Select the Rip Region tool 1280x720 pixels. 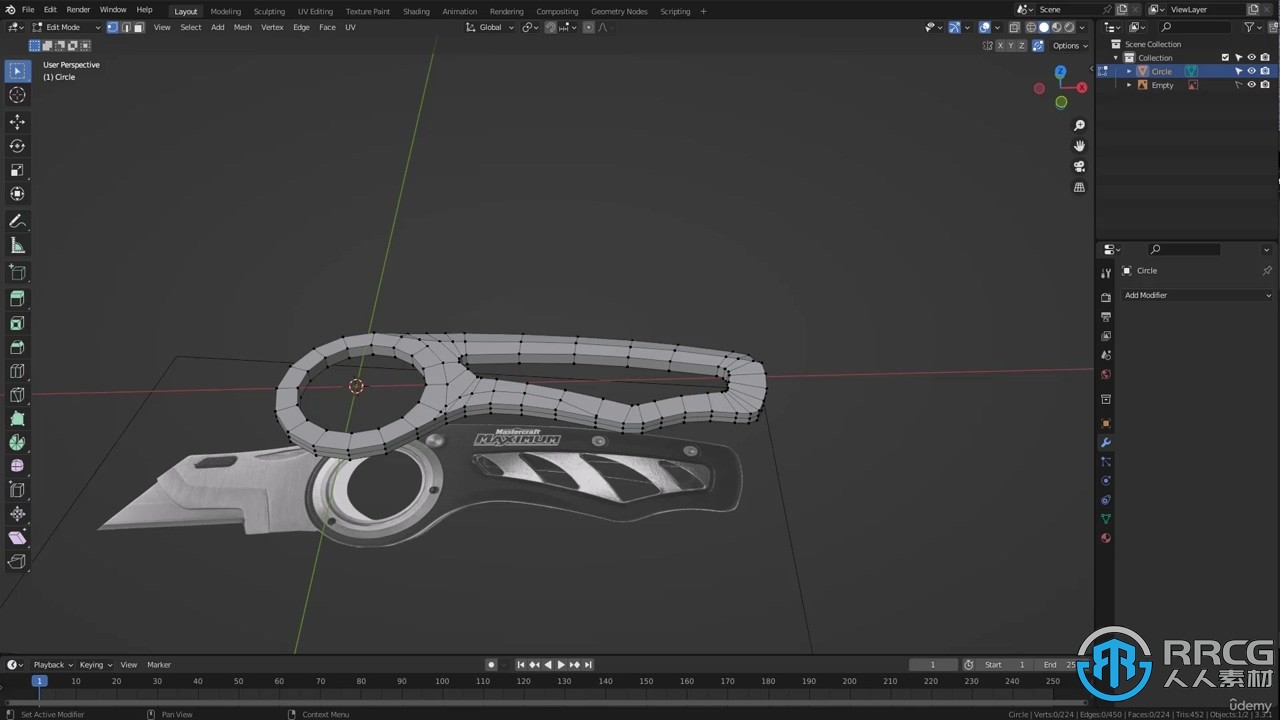click(17, 562)
